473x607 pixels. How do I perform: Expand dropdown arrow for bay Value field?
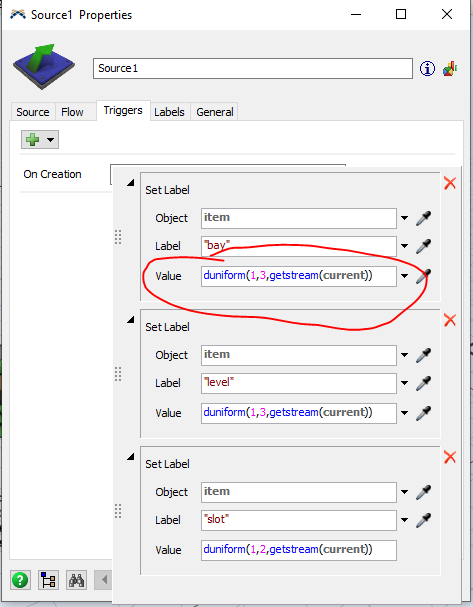(404, 276)
